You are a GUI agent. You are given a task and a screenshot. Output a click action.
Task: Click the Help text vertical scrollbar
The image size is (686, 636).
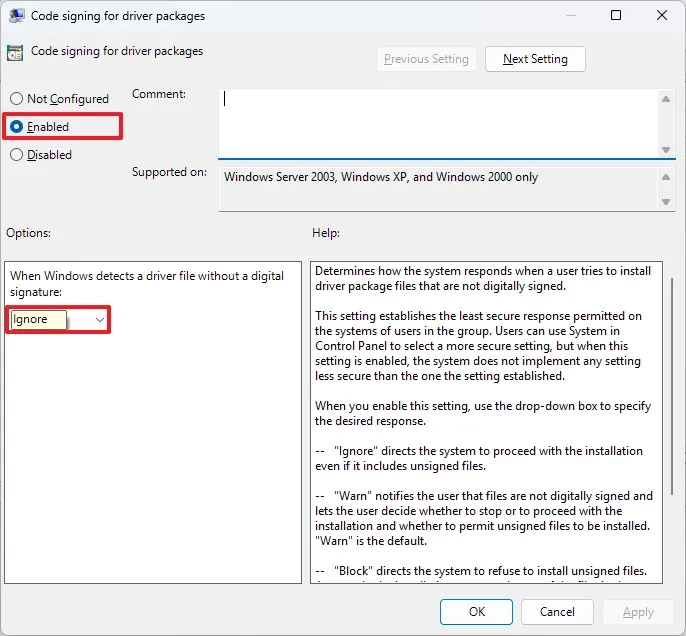click(x=672, y=386)
